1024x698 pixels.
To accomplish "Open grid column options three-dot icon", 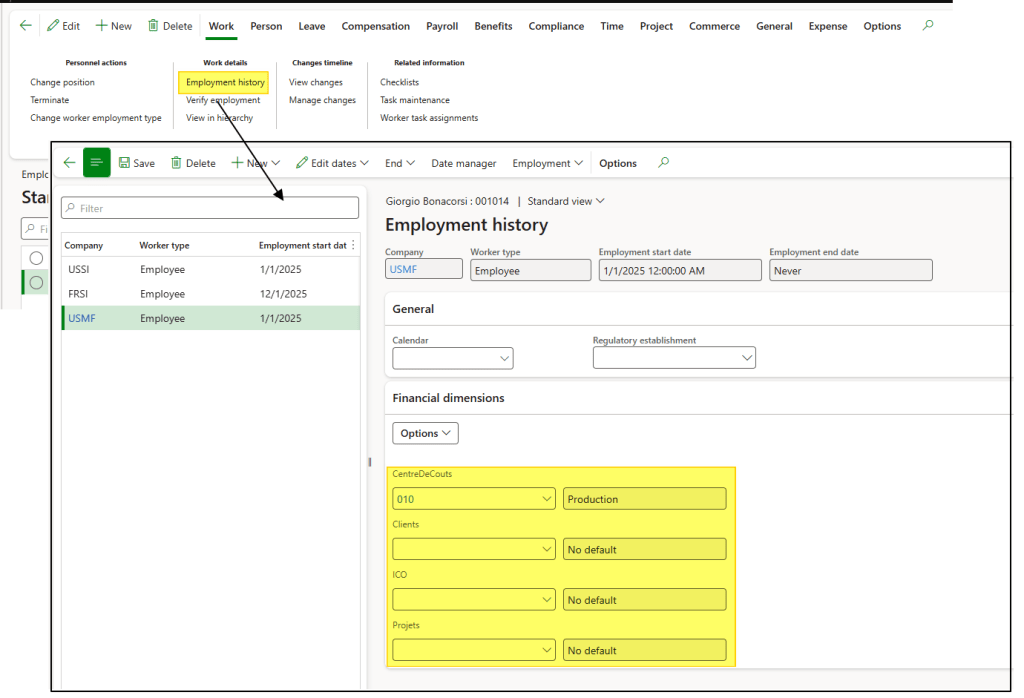I will 353,245.
